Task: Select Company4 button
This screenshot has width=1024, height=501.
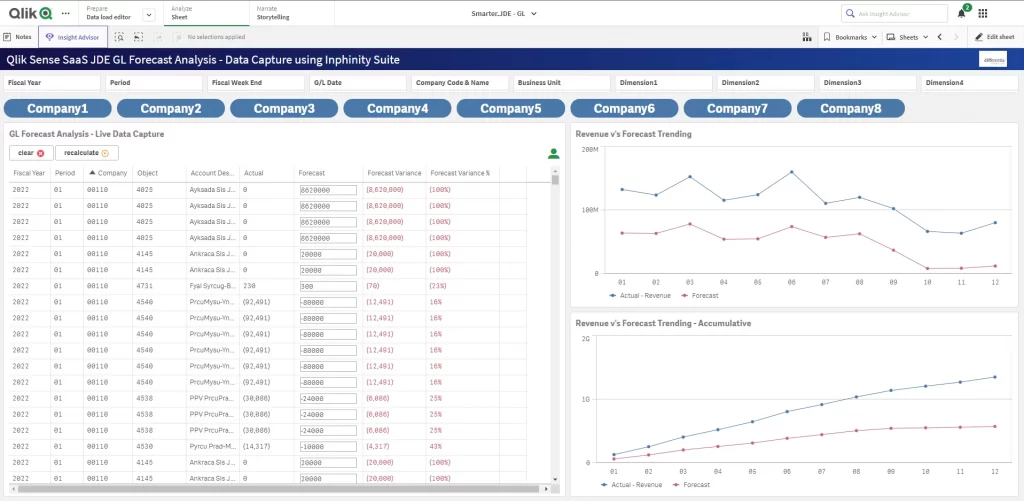Action: point(398,108)
